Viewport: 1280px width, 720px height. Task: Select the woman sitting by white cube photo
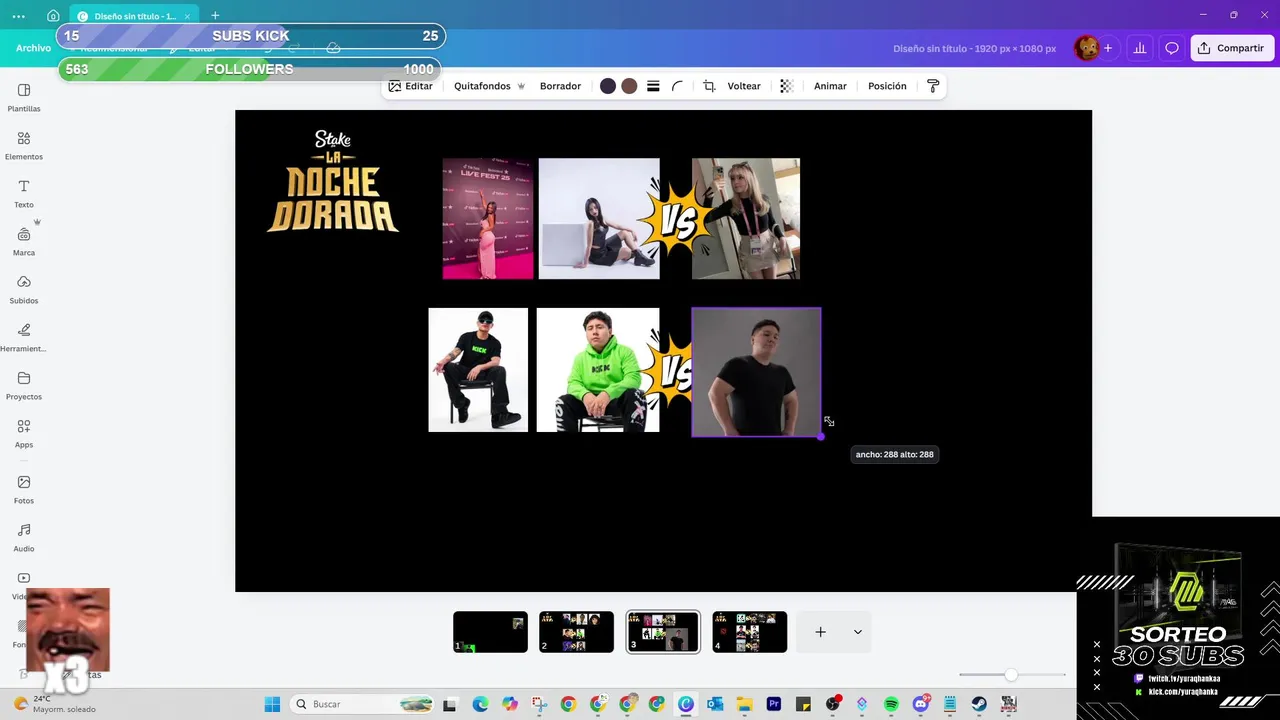tap(599, 218)
